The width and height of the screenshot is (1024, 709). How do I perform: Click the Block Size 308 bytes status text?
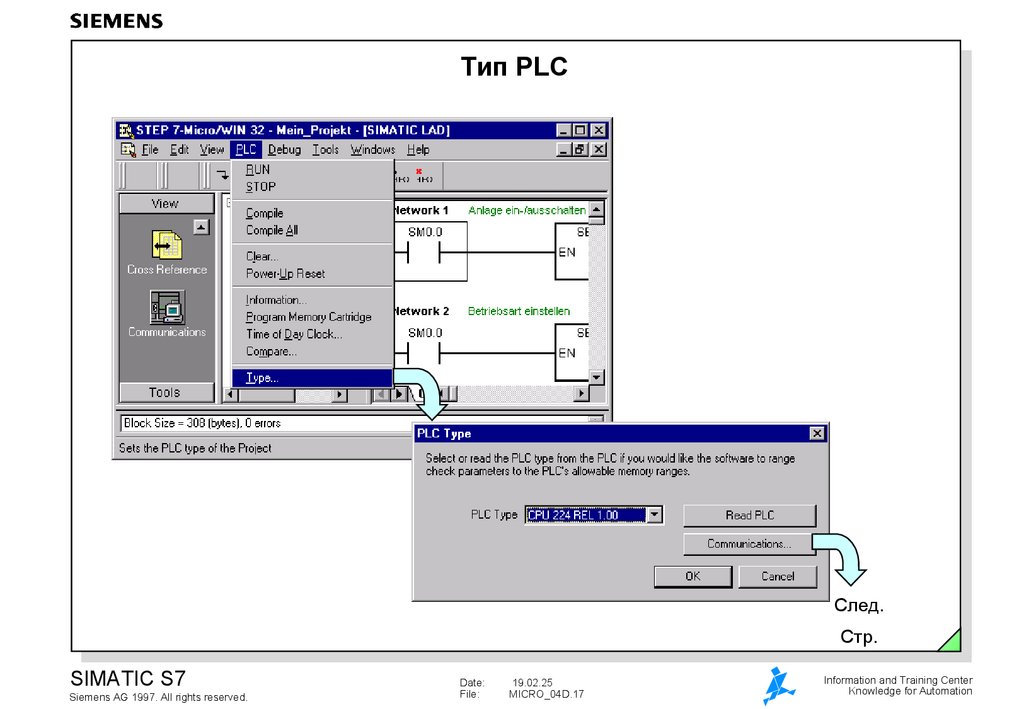point(202,423)
